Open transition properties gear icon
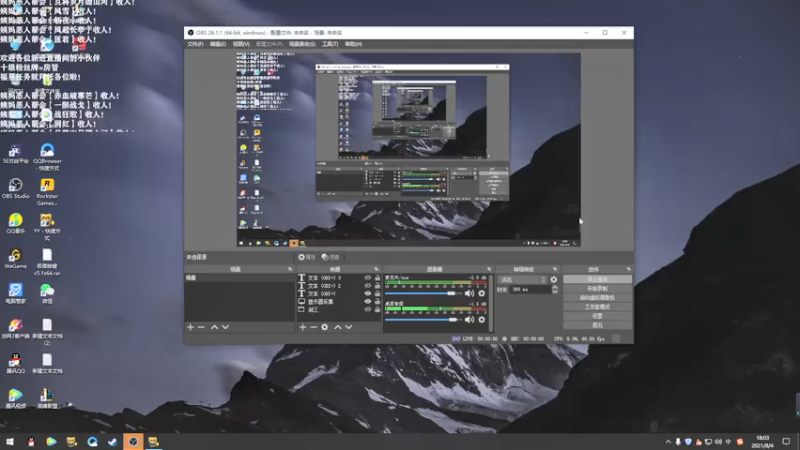 [554, 280]
